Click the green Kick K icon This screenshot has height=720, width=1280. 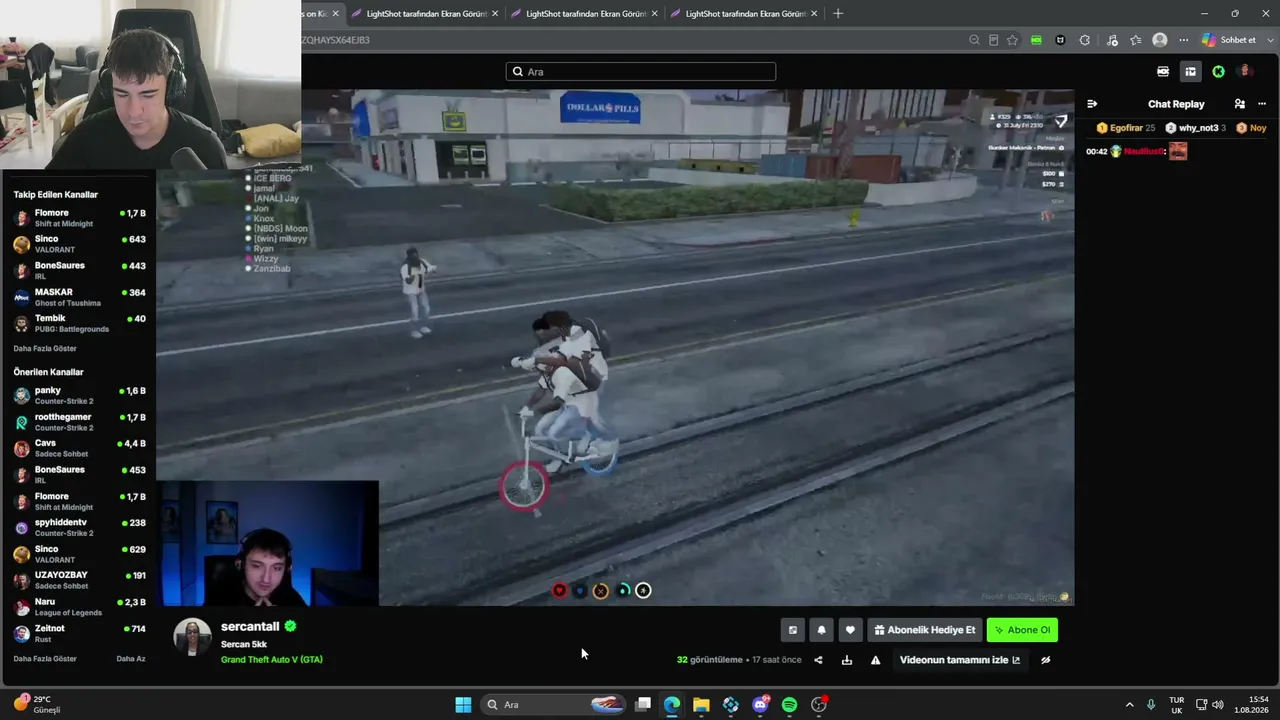coord(1218,72)
